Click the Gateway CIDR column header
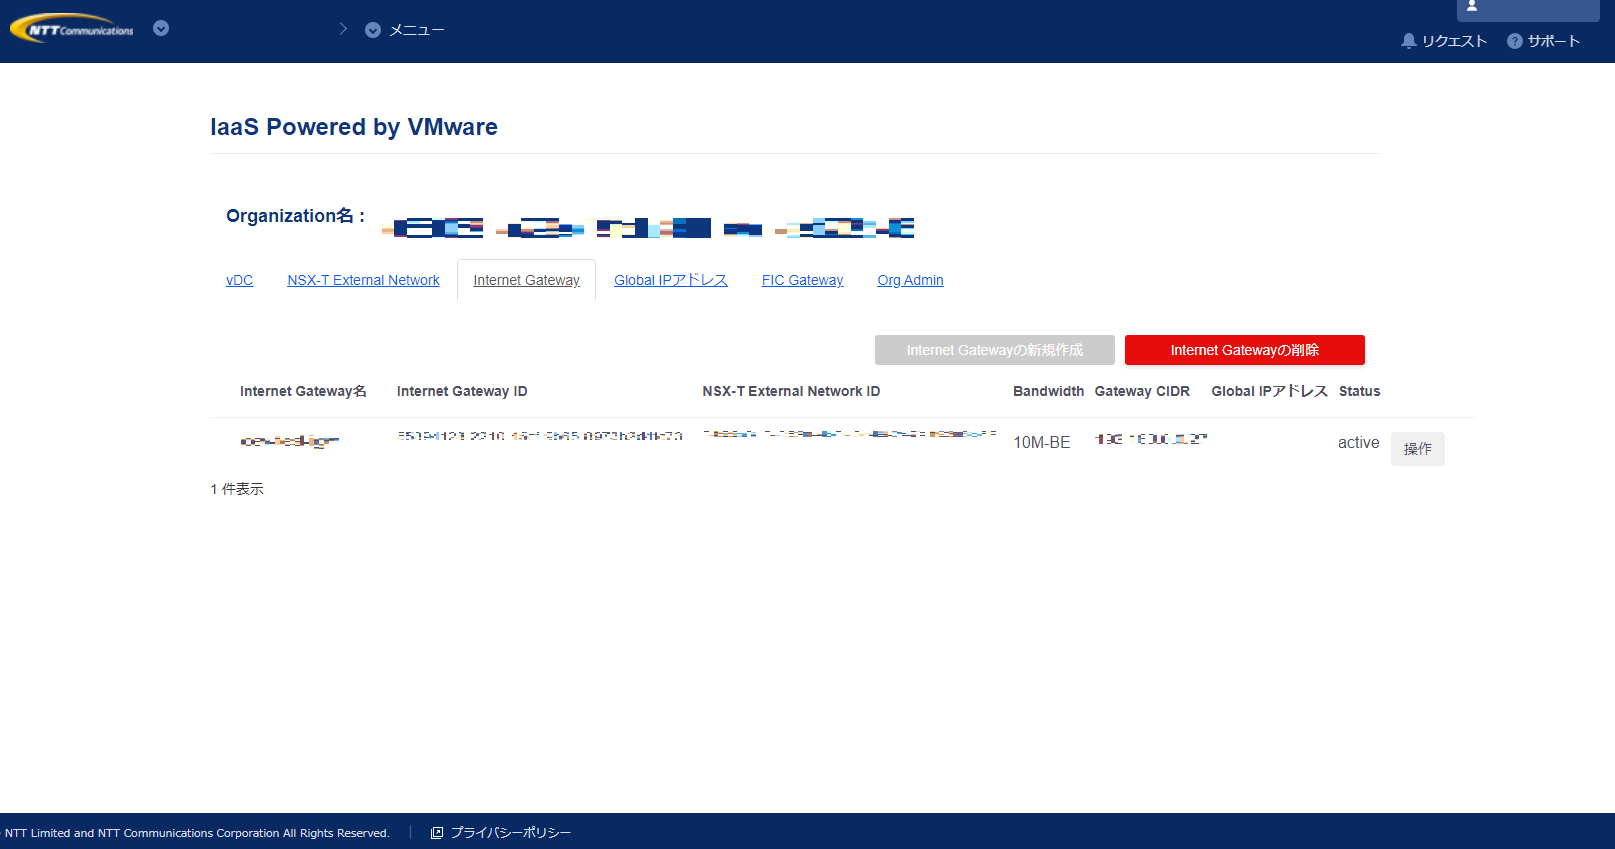Image resolution: width=1615 pixels, height=849 pixels. 1143,391
